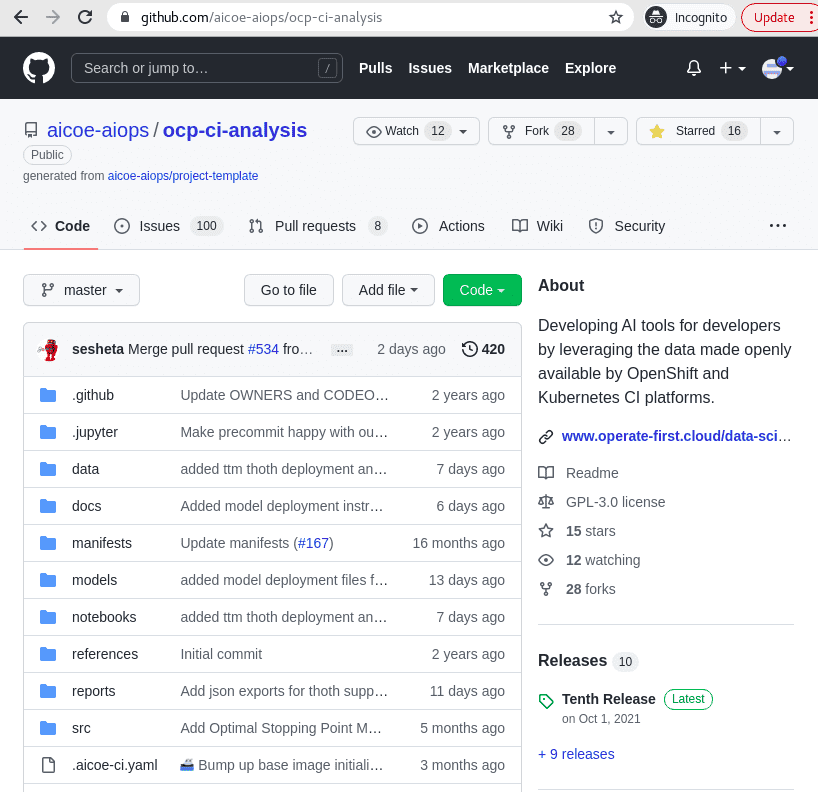The height and width of the screenshot is (792, 818).
Task: Open the .jupyter folder
Action: coord(95,432)
